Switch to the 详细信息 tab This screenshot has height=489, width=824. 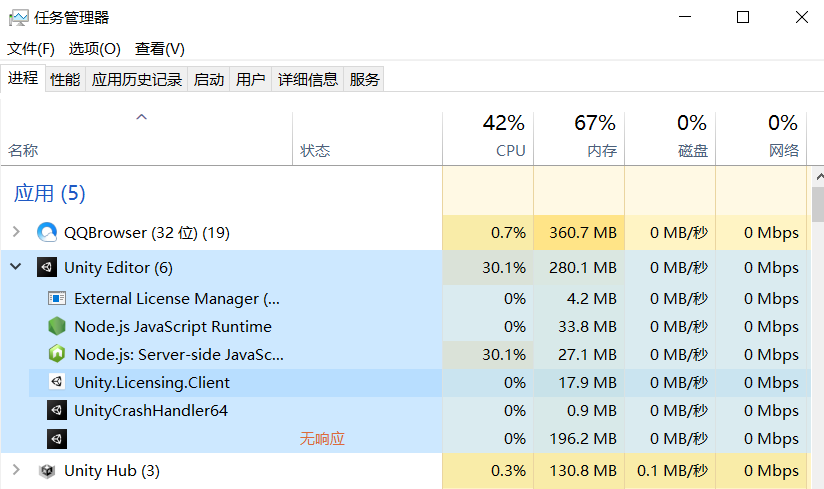click(x=307, y=79)
